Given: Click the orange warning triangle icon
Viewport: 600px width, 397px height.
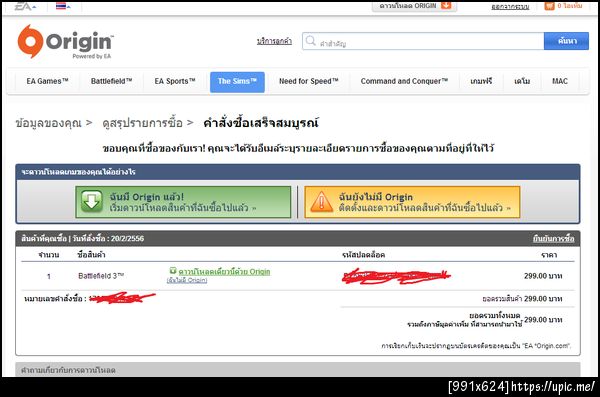Looking at the screenshot, I should click(x=321, y=202).
